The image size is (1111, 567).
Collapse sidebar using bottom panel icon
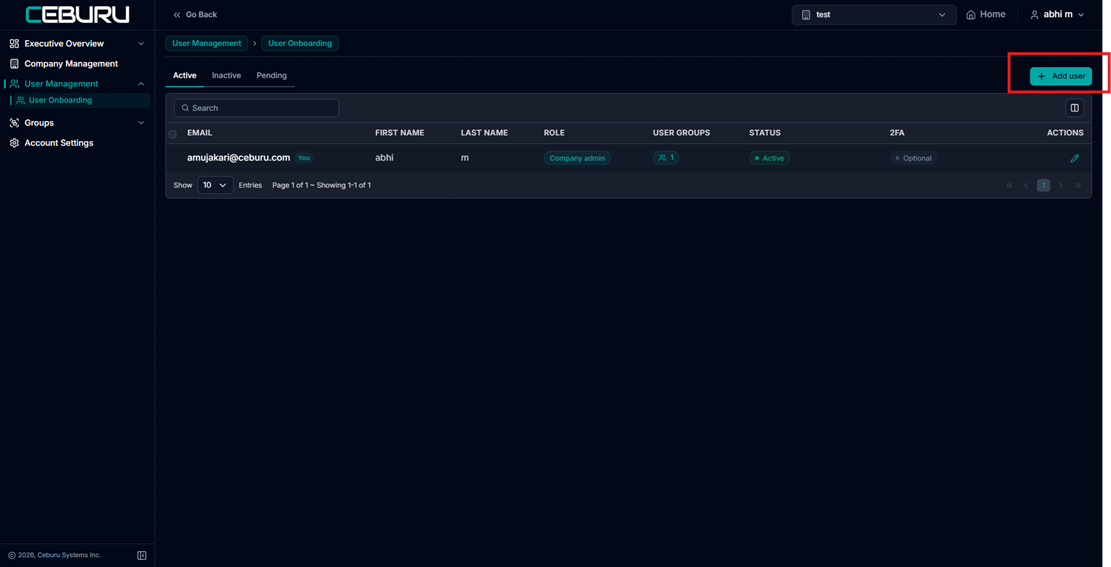[142, 555]
